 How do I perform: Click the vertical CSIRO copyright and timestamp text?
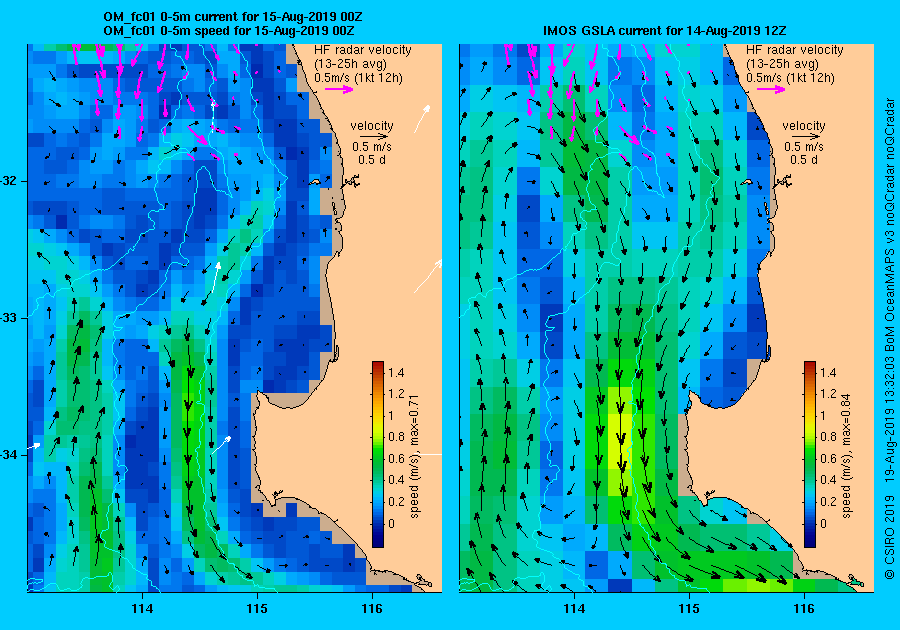889,339
